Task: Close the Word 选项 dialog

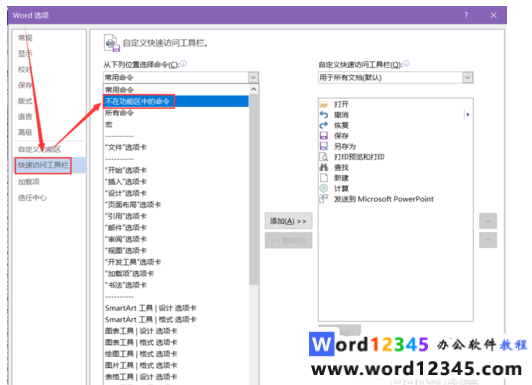Action: (493, 15)
